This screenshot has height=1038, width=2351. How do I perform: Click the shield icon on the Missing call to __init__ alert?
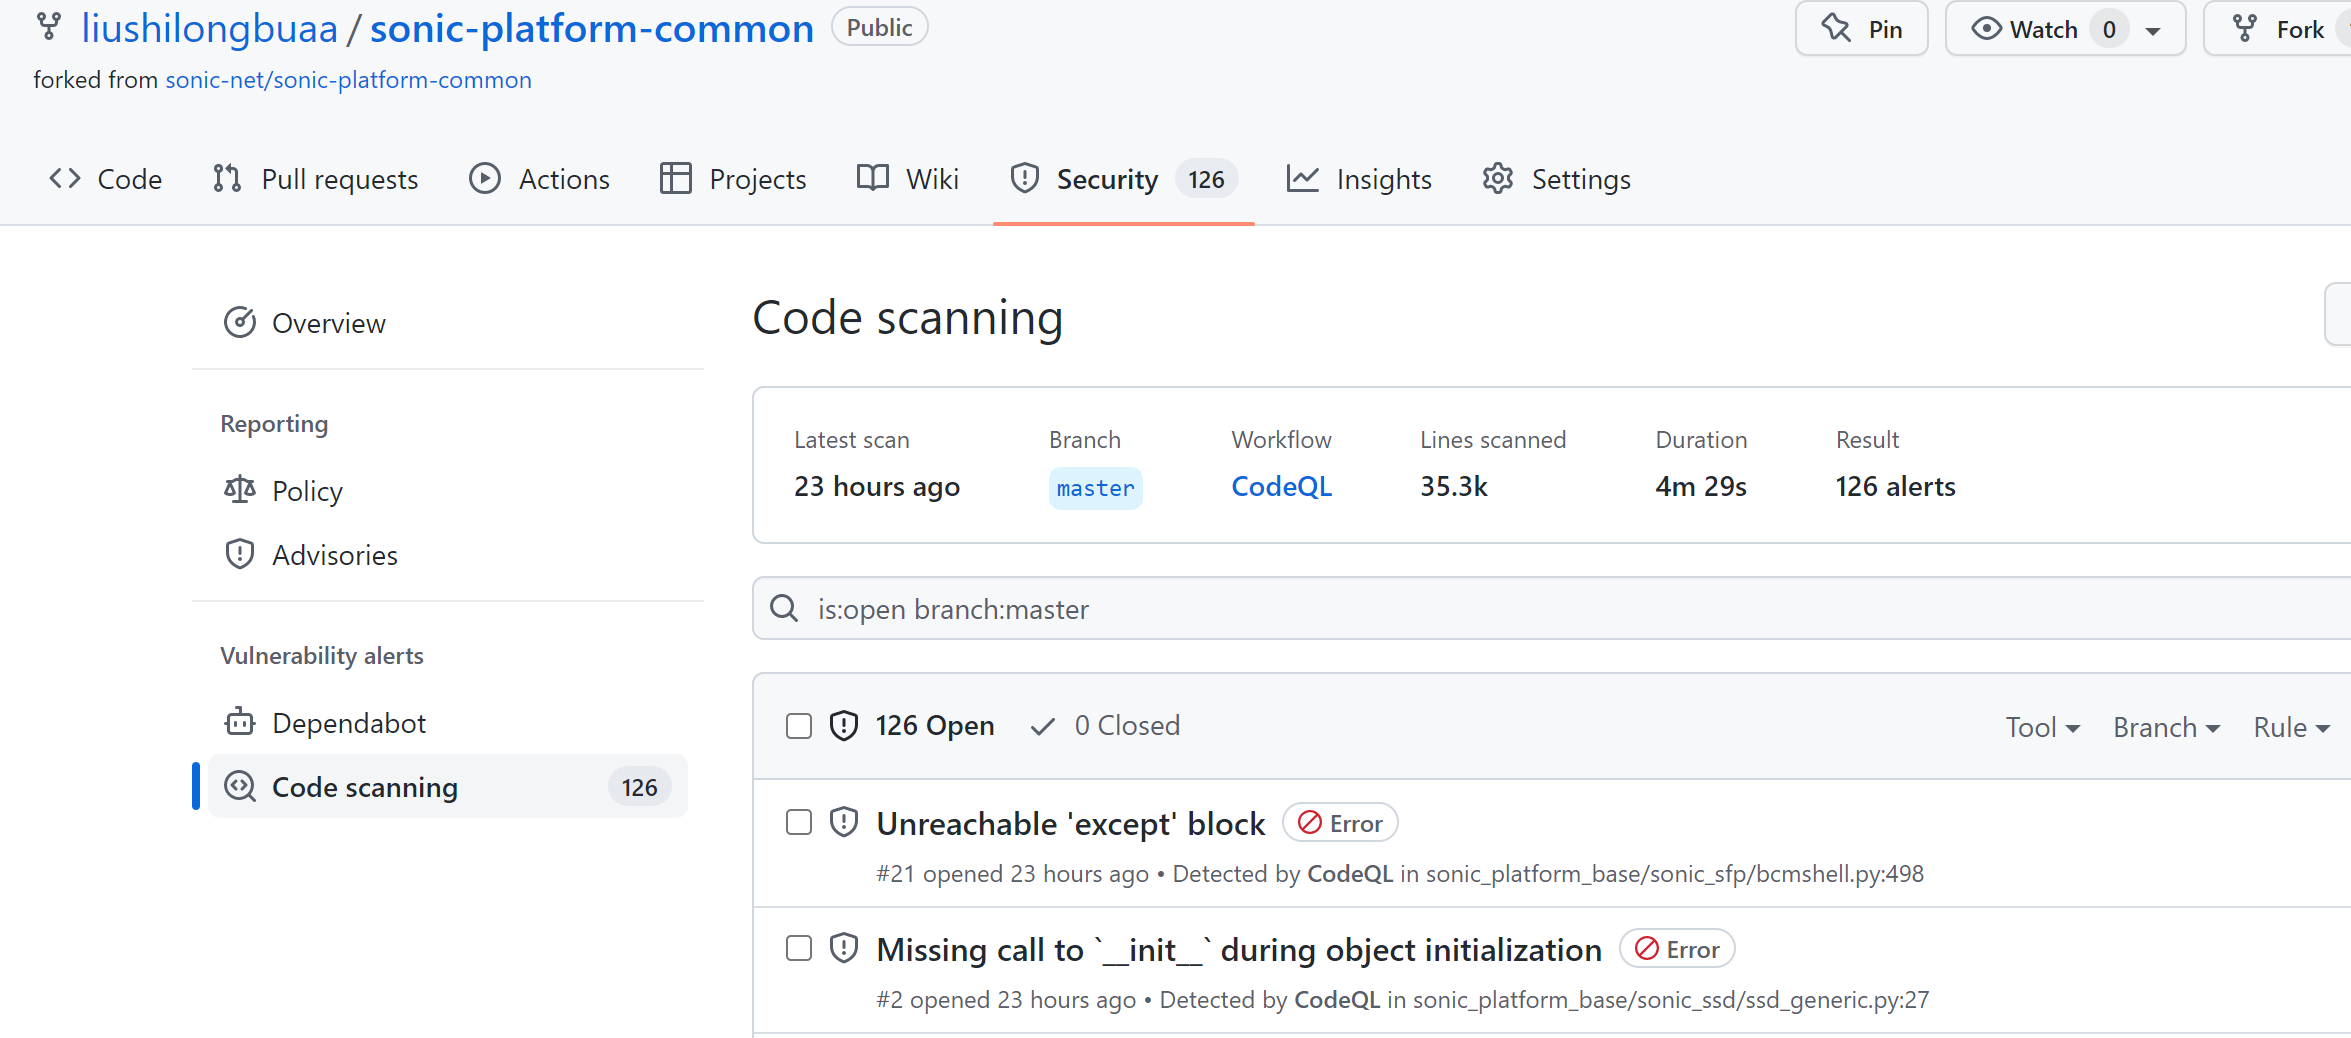844,948
